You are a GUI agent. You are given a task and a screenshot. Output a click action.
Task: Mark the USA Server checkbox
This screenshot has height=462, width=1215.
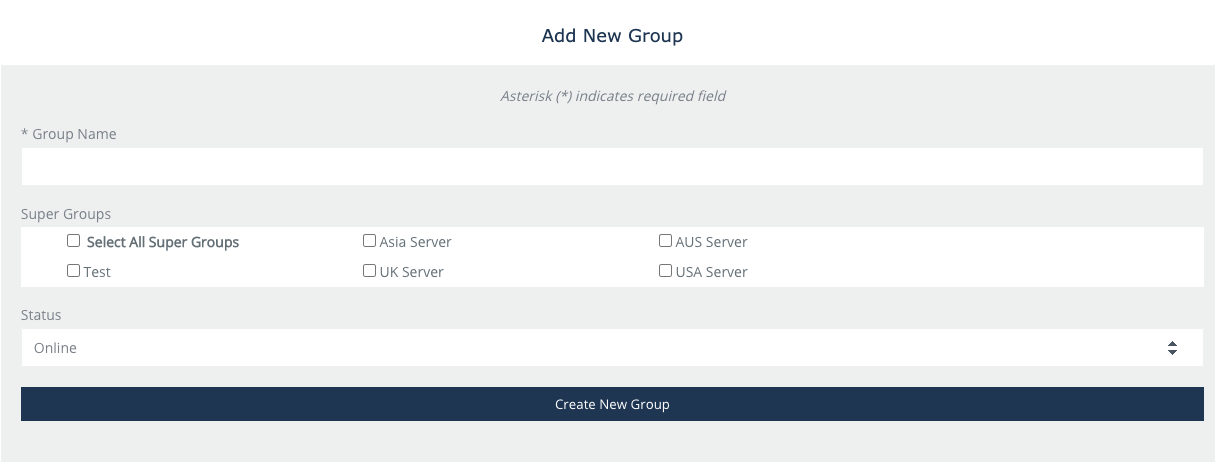point(665,271)
